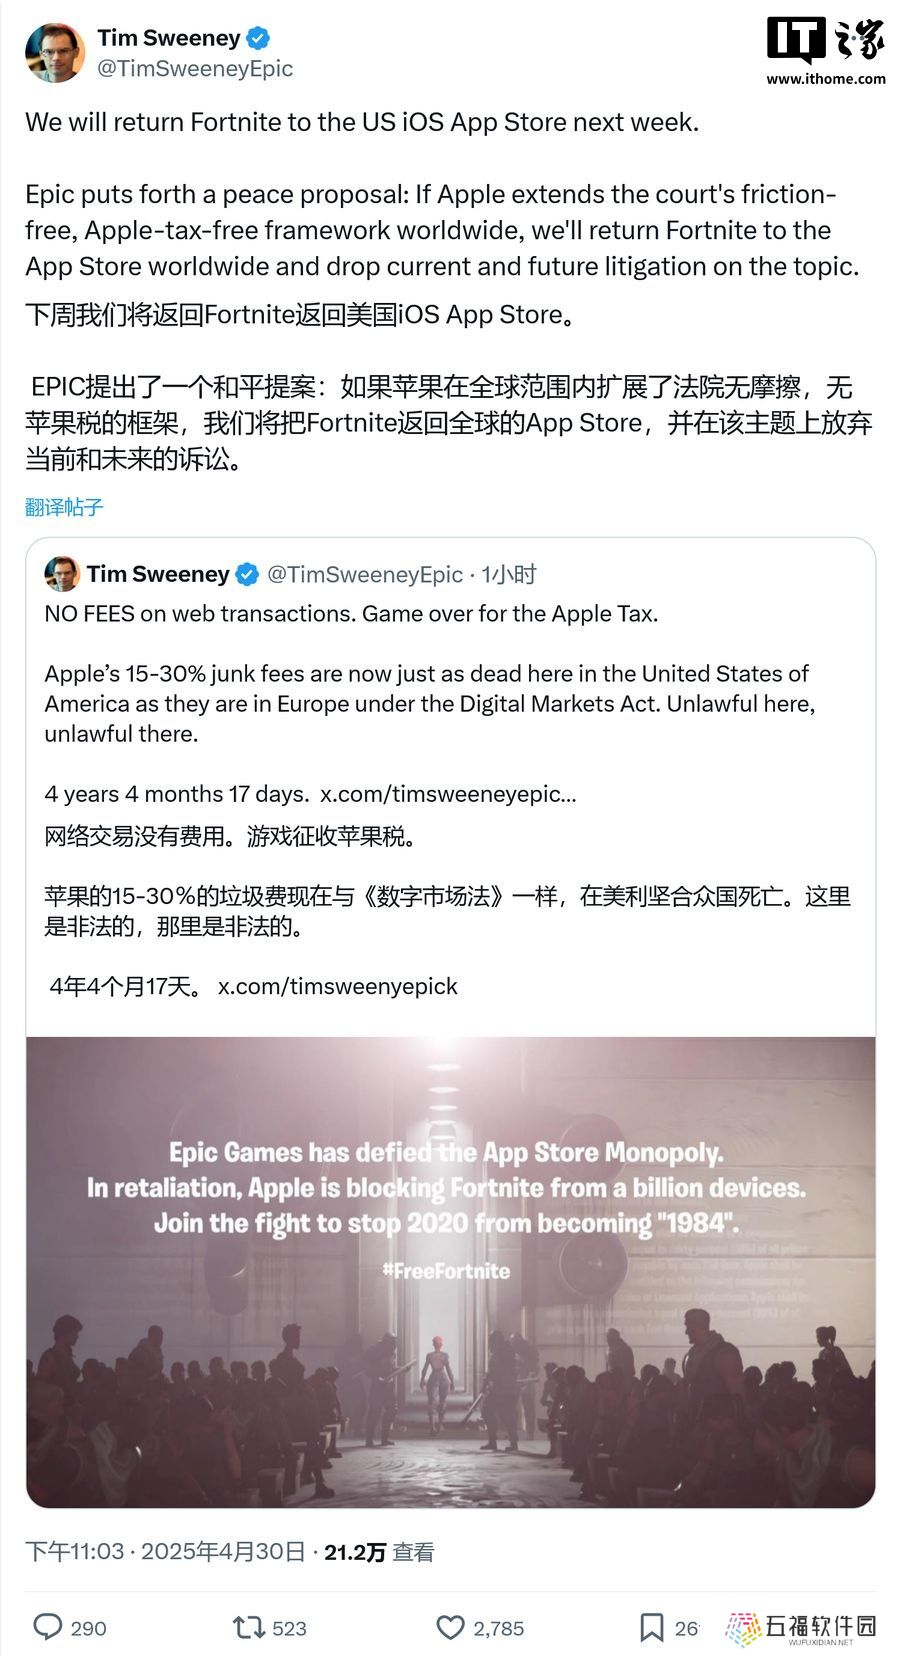The height and width of the screenshot is (1656, 900).
Task: Open the @TimSweeneyEpic handle under the main name
Action: pos(195,68)
